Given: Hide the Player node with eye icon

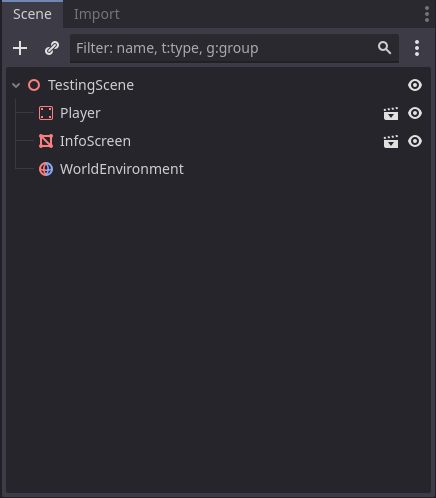Looking at the screenshot, I should tap(415, 113).
